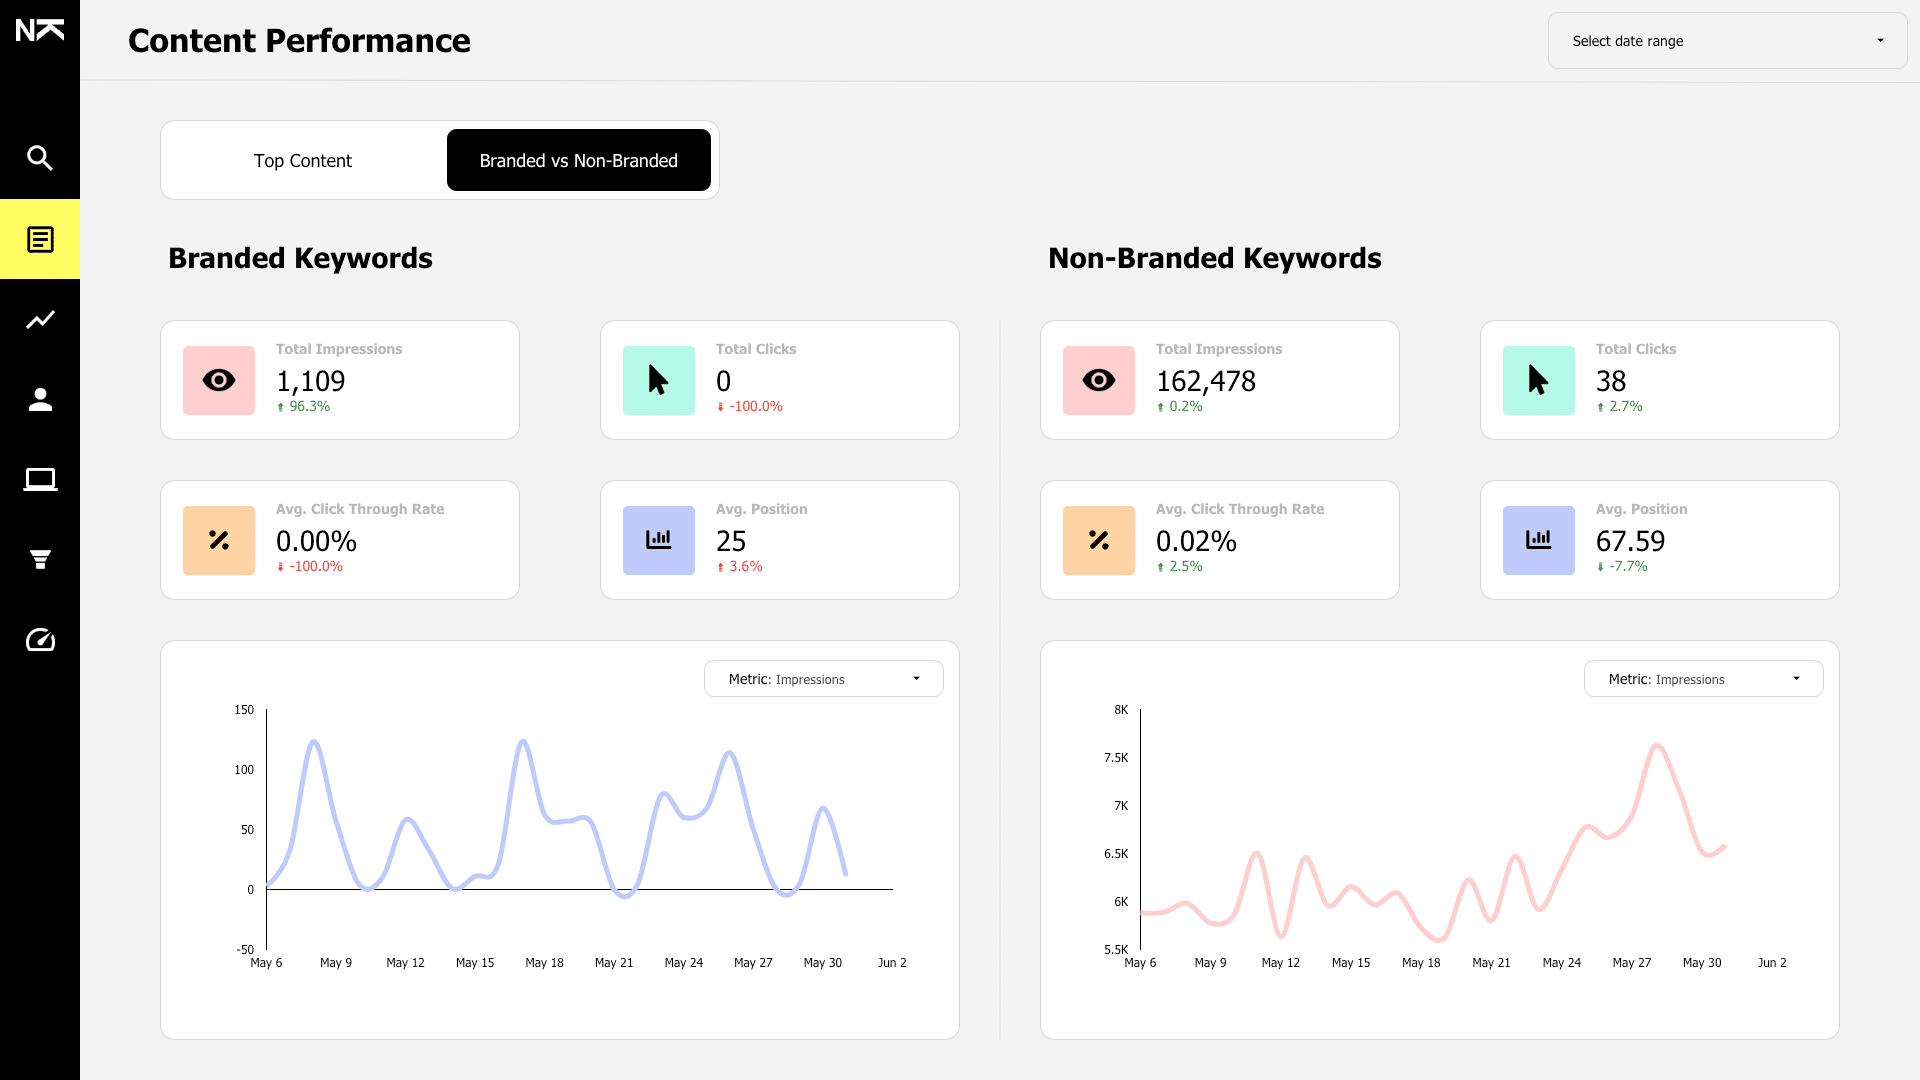The image size is (1920, 1080).
Task: Click the bar-chart icon on Avg. Position card
Action: click(658, 540)
